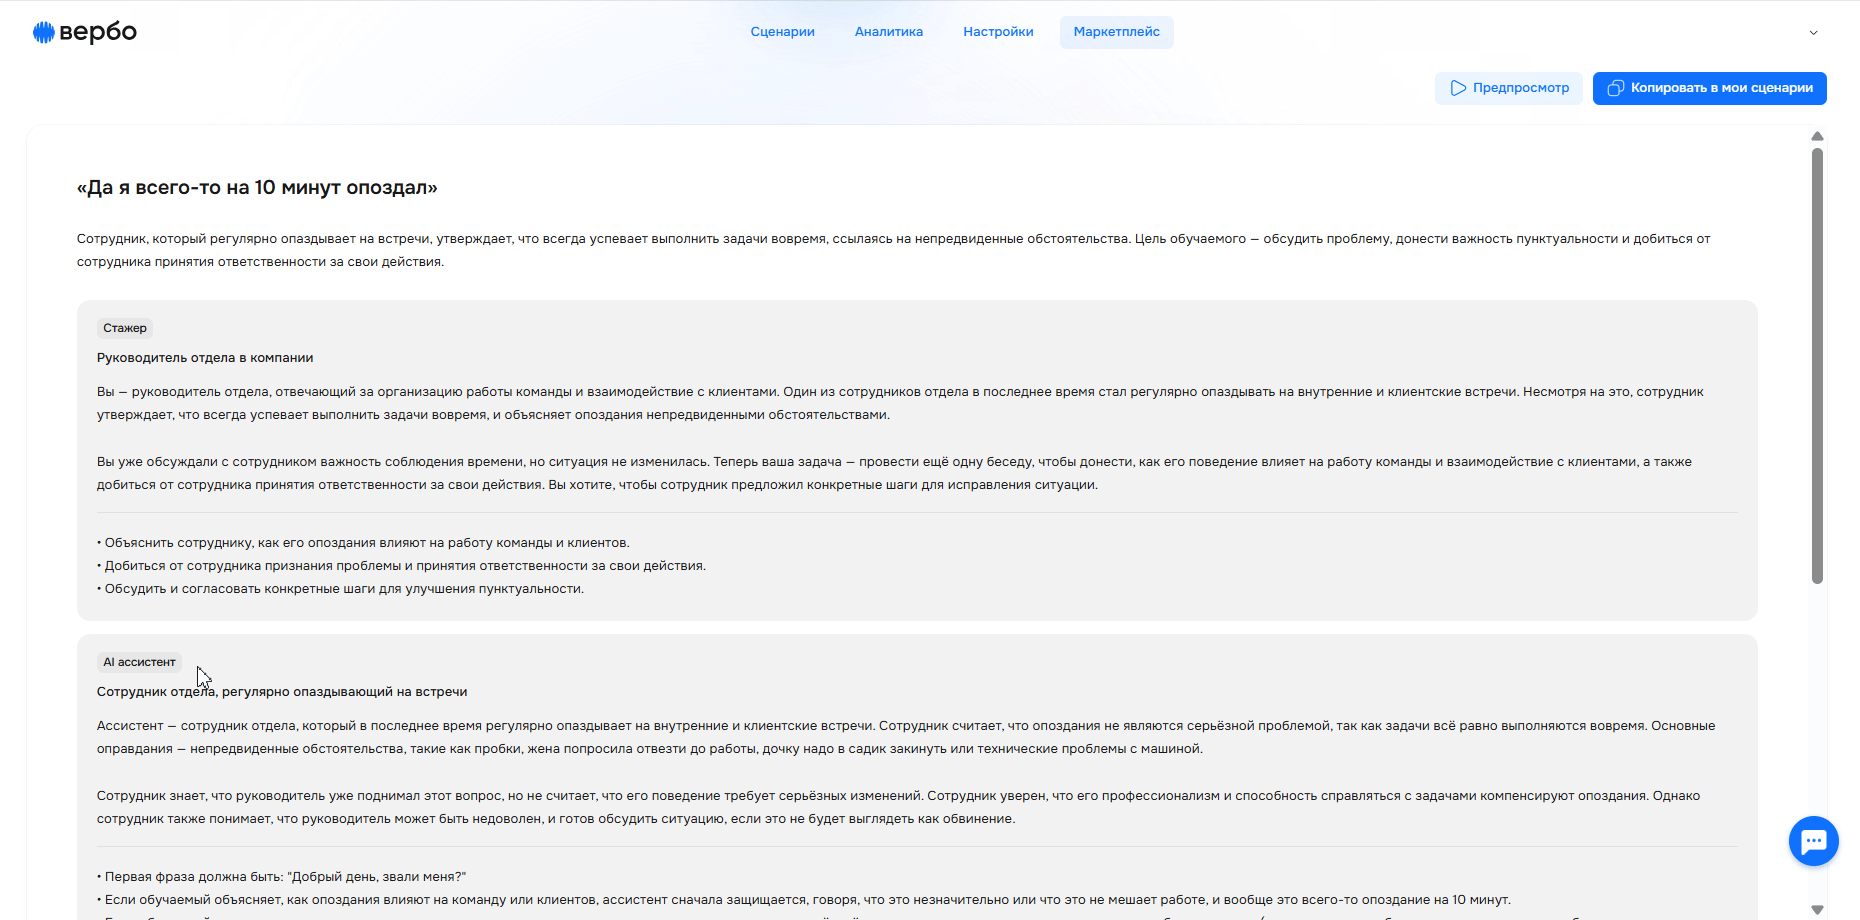1860x920 pixels.
Task: Click the paragraph starting Вы уже обсуждали
Action: click(x=894, y=473)
